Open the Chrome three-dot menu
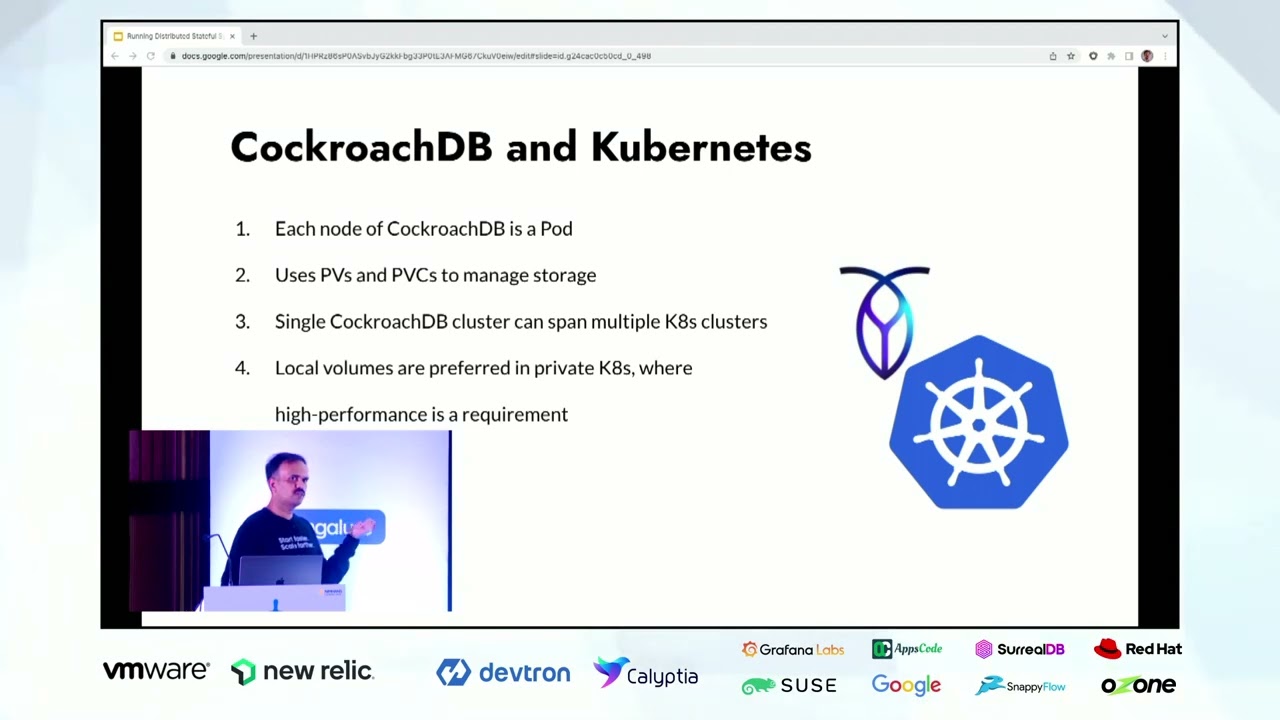 [x=1164, y=56]
